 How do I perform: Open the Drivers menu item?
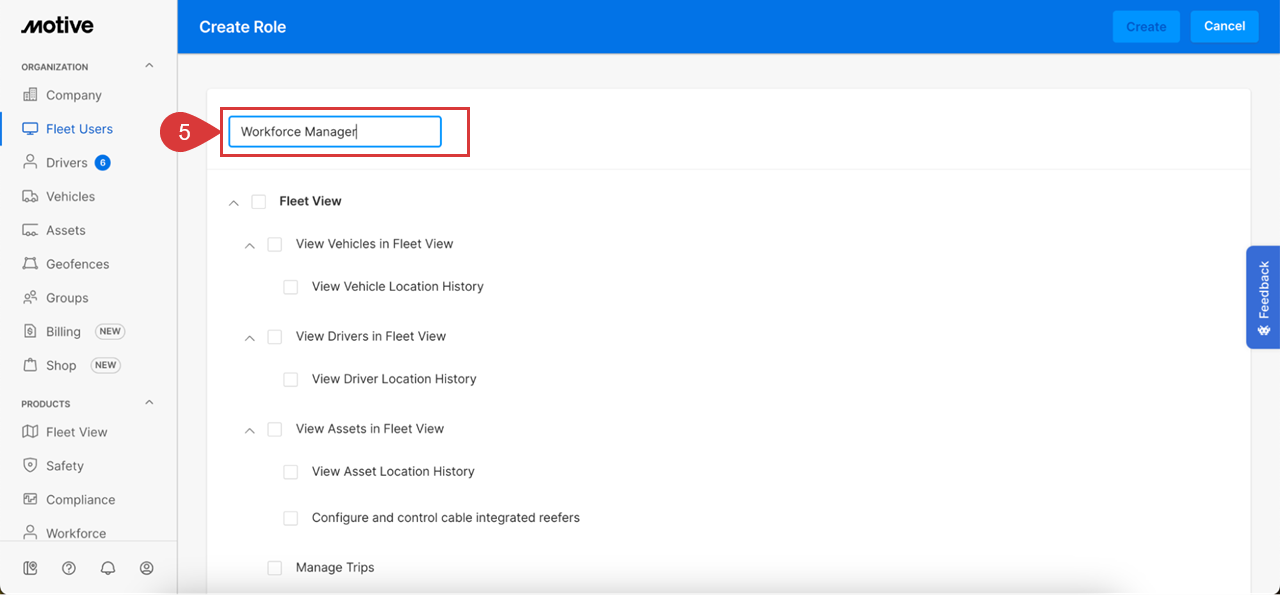[66, 163]
